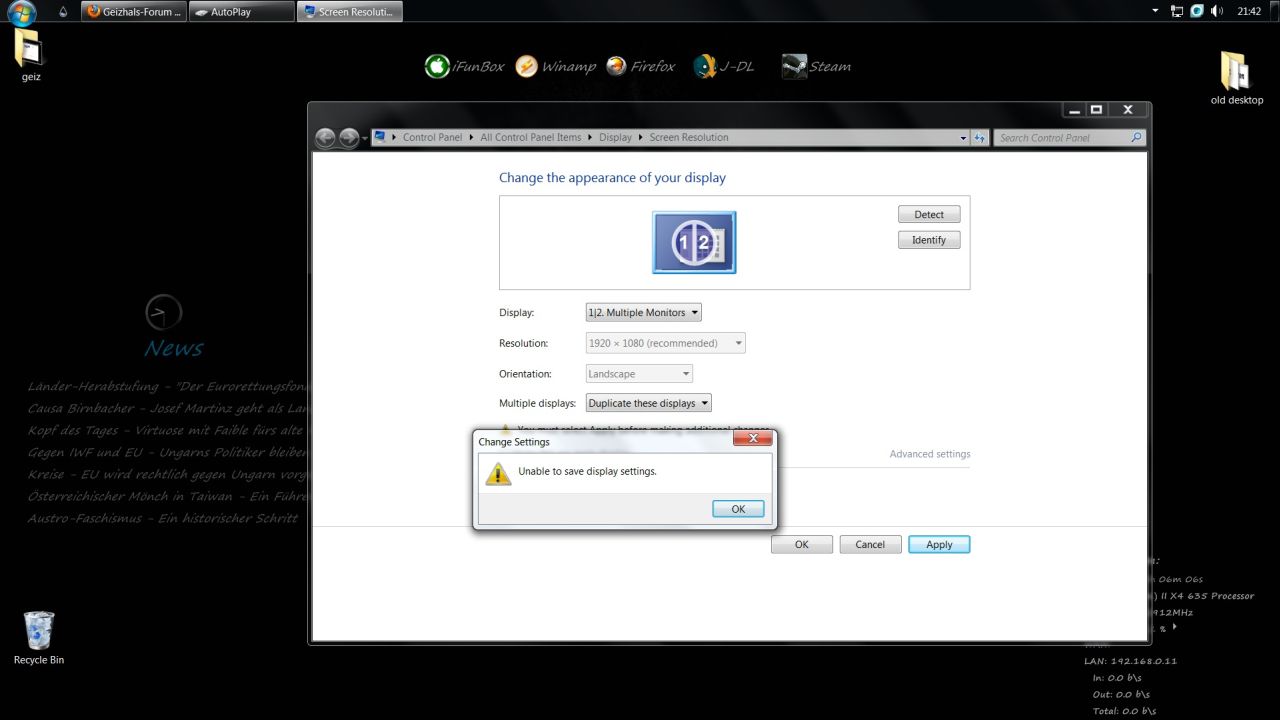Click the Windows Start orb
Image resolution: width=1280 pixels, height=720 pixels.
tap(22, 12)
